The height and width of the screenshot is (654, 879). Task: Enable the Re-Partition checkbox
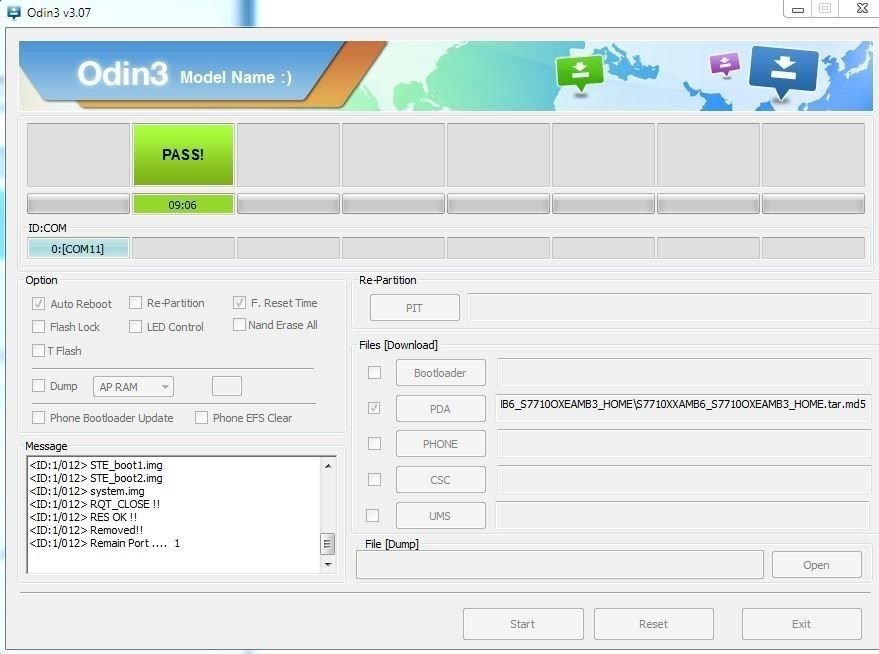tap(135, 303)
